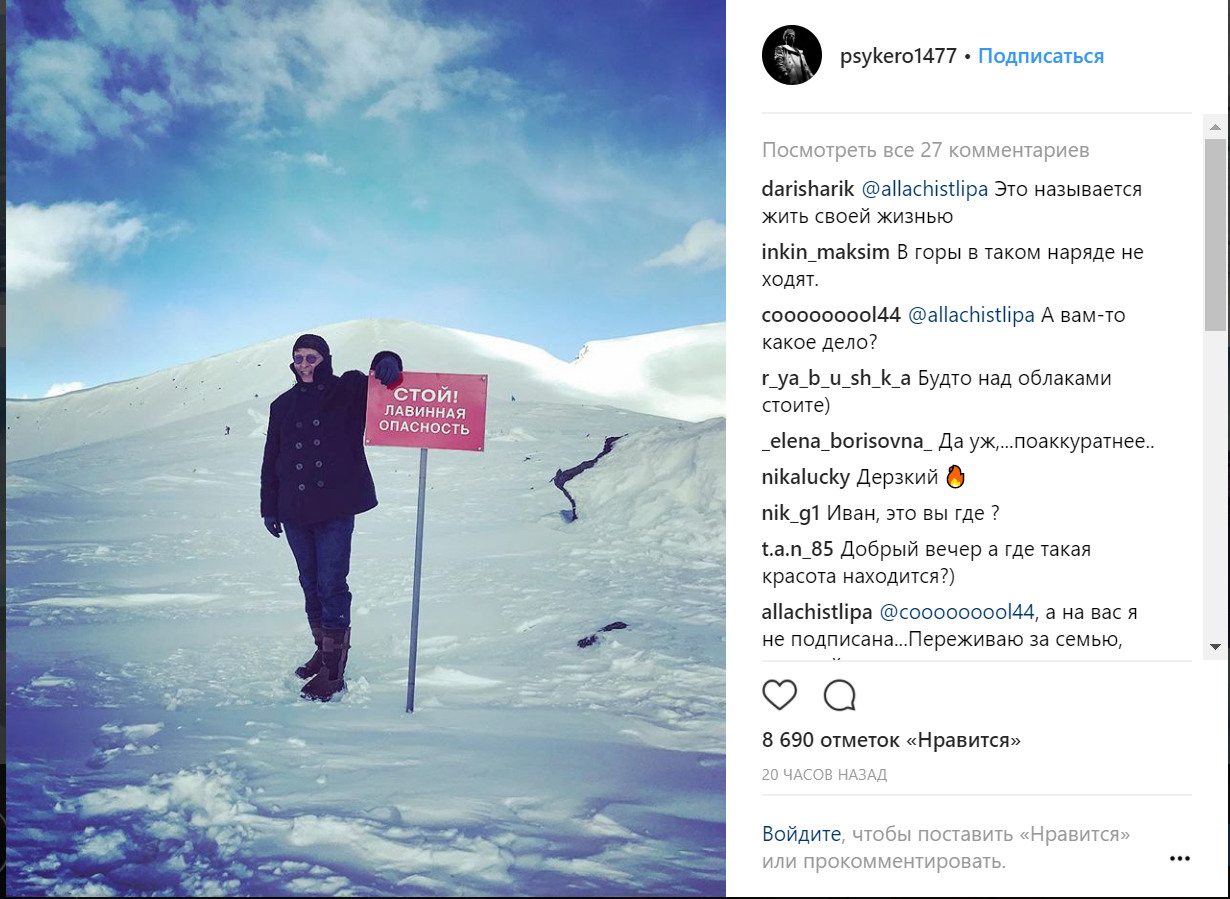This screenshot has width=1230, height=899.
Task: Like the post with the heart icon
Action: (x=780, y=695)
